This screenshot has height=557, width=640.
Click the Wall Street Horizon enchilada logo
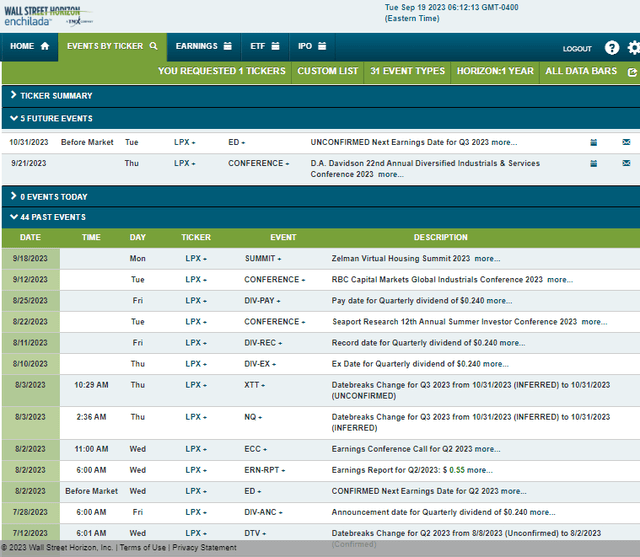(x=48, y=16)
